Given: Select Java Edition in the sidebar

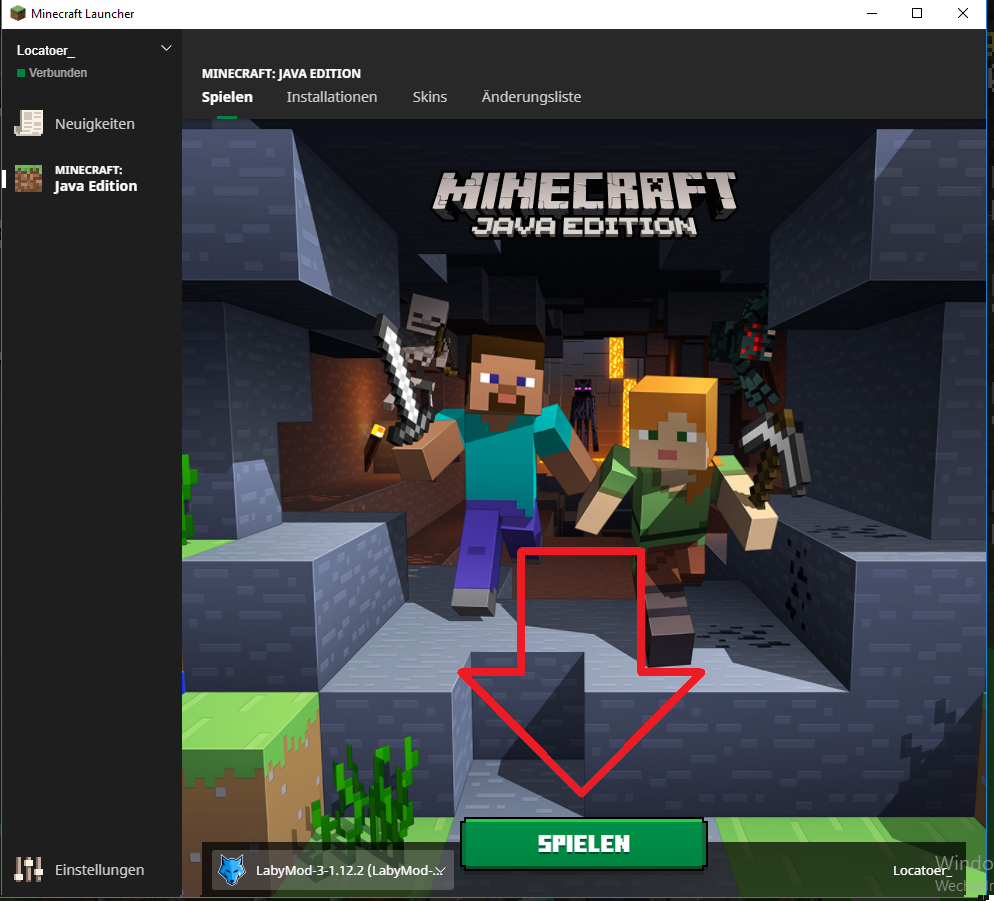Looking at the screenshot, I should (91, 178).
